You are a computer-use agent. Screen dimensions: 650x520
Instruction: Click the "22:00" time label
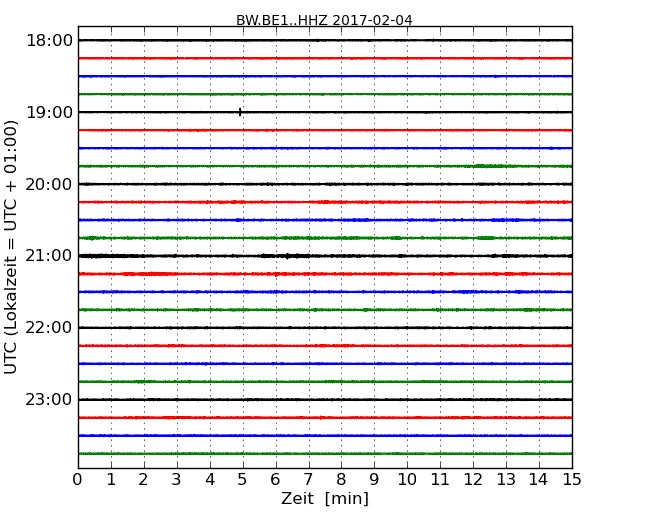click(x=49, y=328)
